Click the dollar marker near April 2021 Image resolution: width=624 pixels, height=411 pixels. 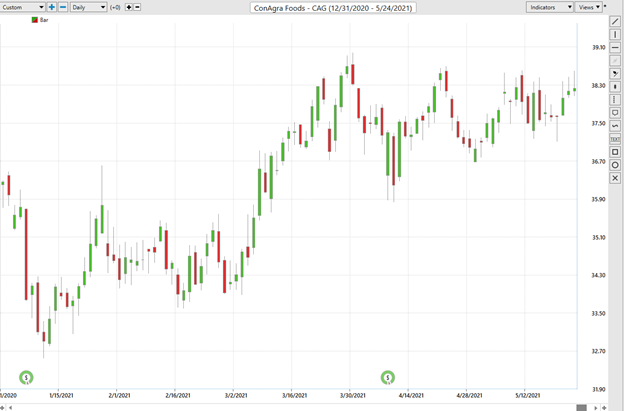[x=388, y=377]
